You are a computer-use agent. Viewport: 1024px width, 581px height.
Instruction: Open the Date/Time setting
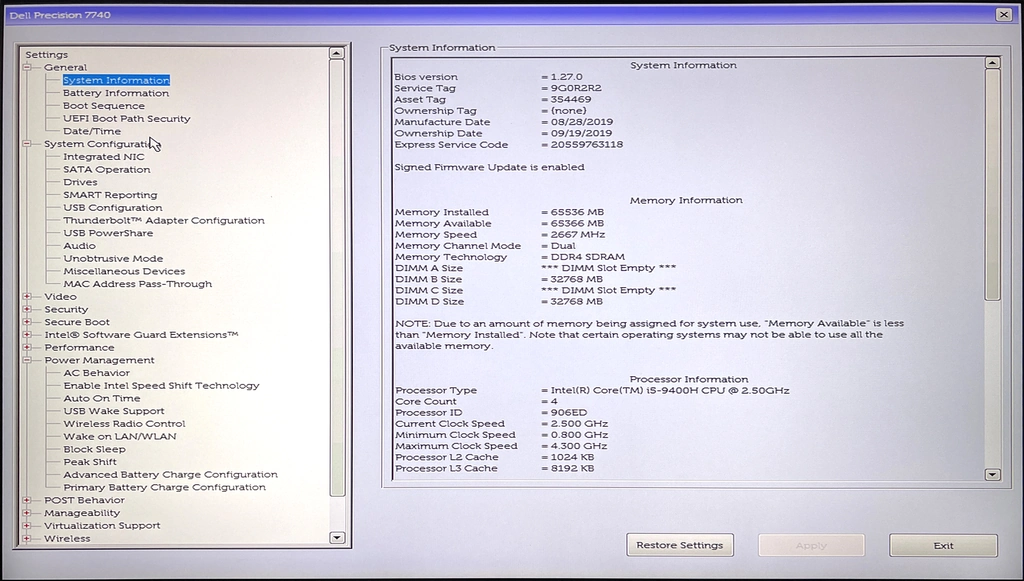click(91, 131)
